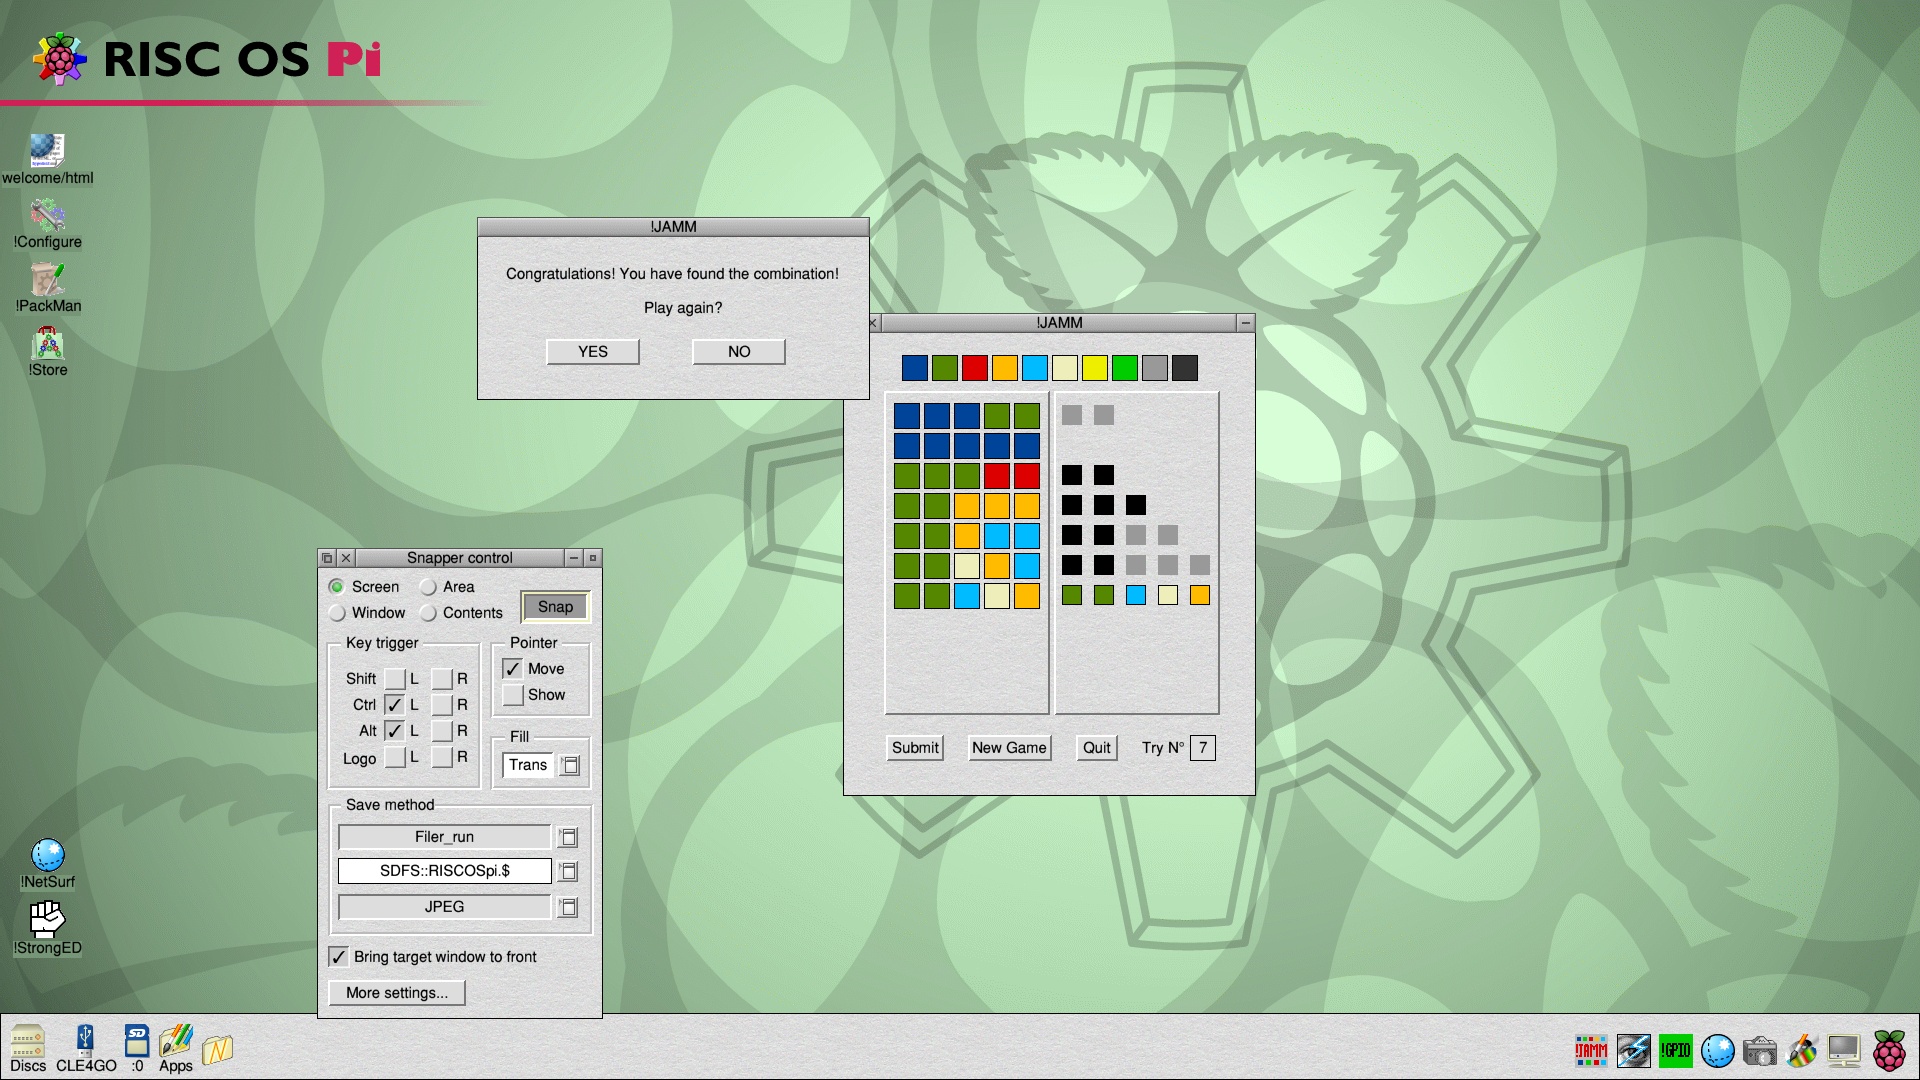Open the Filer_run save method menu
The image size is (1920, 1080).
(568, 837)
